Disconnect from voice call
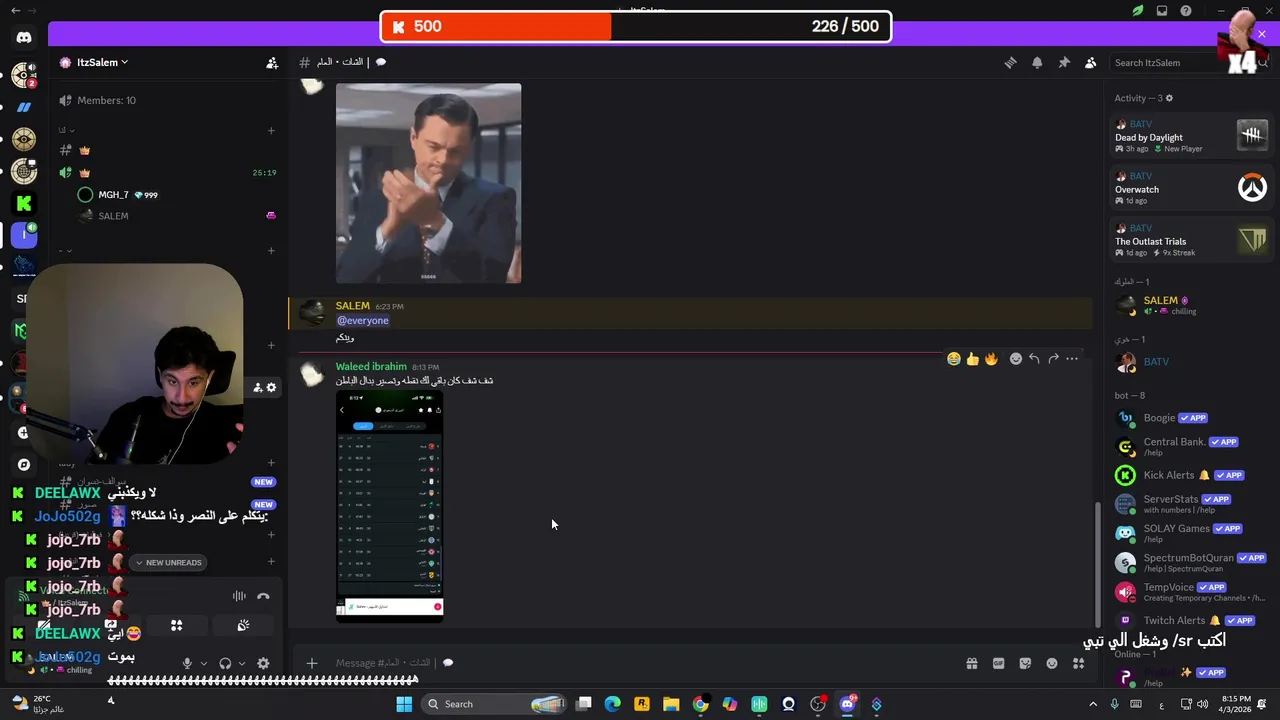 tap(263, 596)
